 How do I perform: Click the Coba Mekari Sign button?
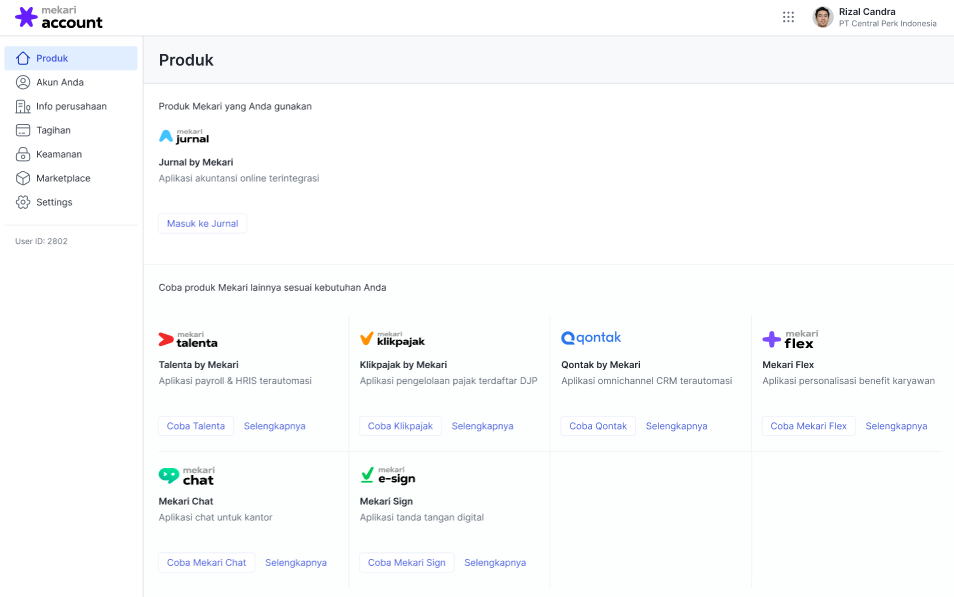pyautogui.click(x=406, y=563)
